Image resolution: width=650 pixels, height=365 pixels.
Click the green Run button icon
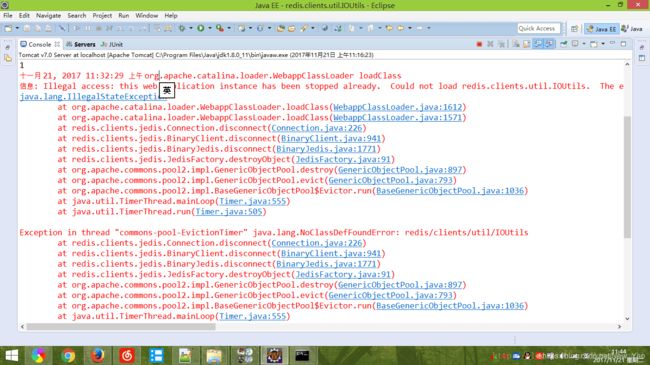click(x=201, y=28)
